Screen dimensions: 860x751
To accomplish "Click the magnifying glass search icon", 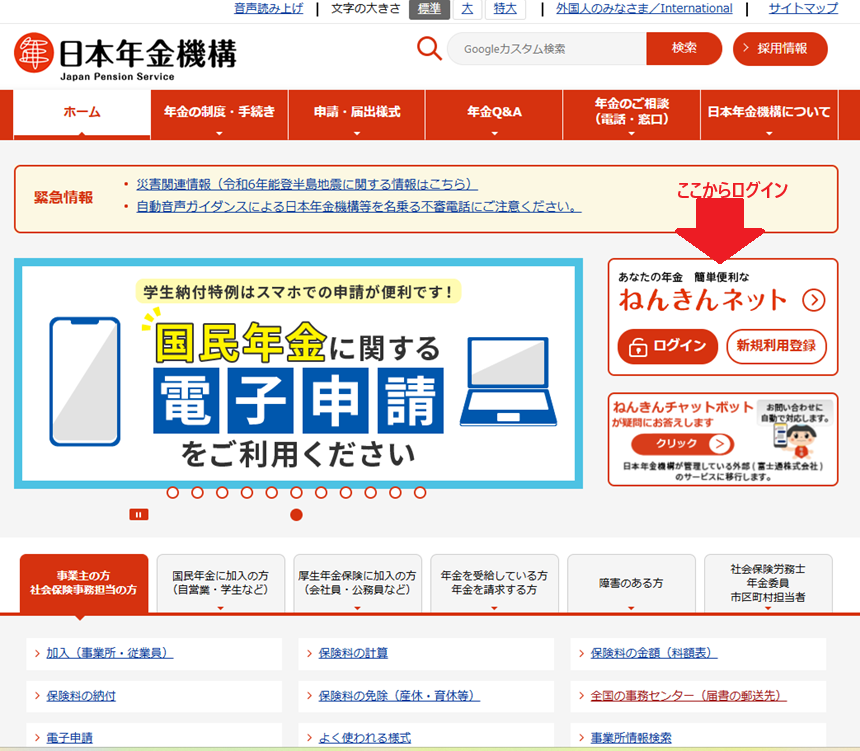I will (x=429, y=48).
